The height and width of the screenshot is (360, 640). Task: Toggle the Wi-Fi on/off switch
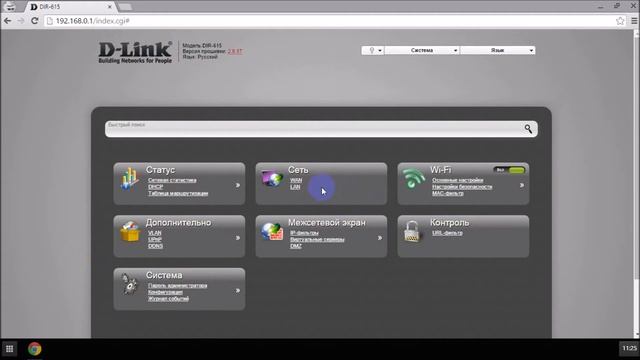509,170
